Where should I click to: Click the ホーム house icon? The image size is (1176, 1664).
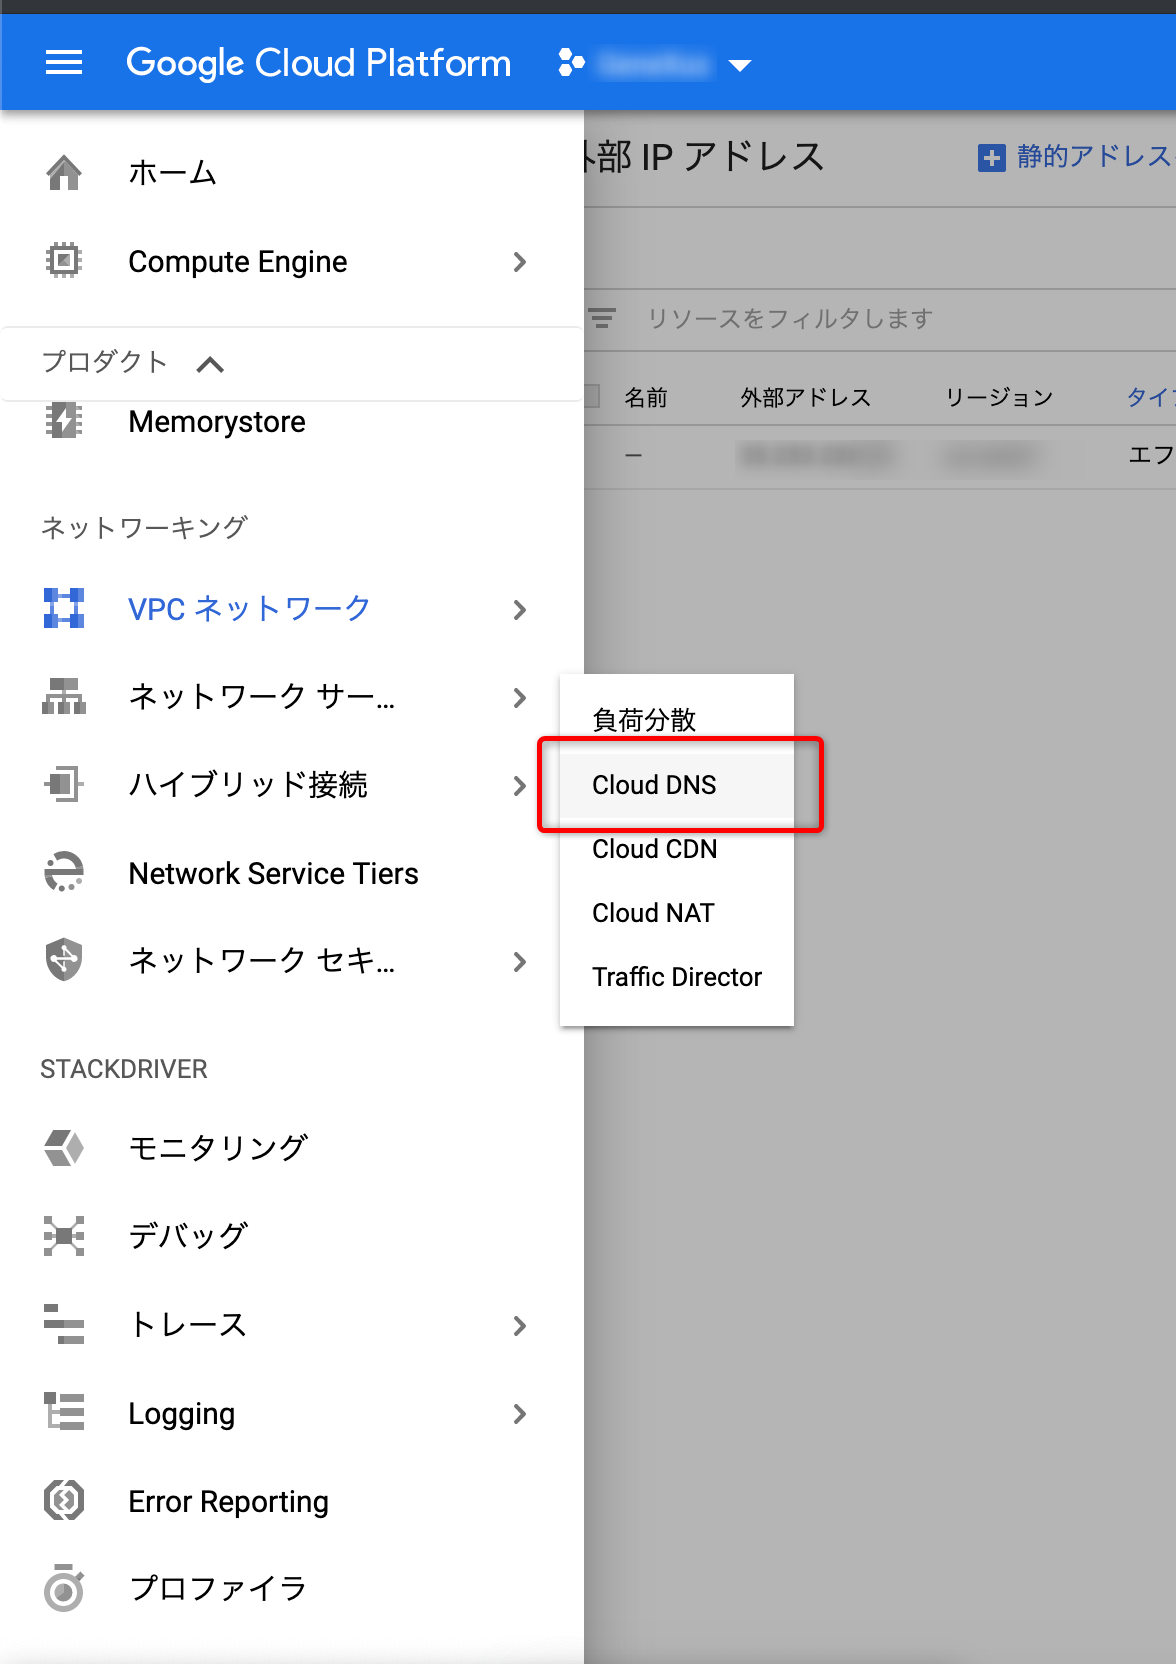pos(64,173)
